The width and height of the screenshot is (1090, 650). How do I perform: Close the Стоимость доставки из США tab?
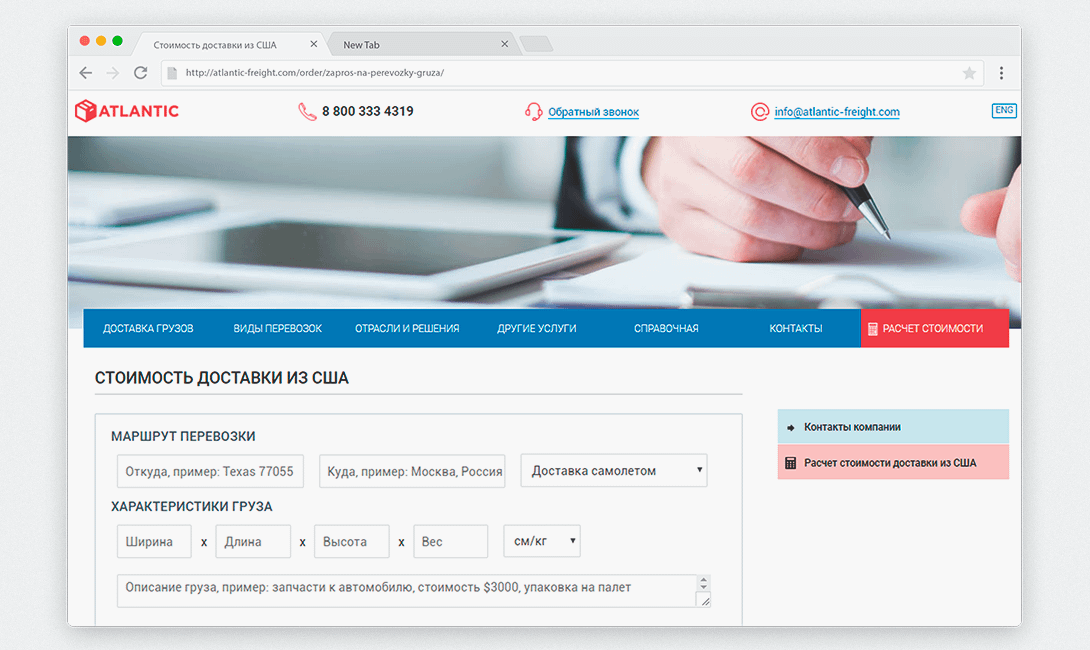coord(314,44)
